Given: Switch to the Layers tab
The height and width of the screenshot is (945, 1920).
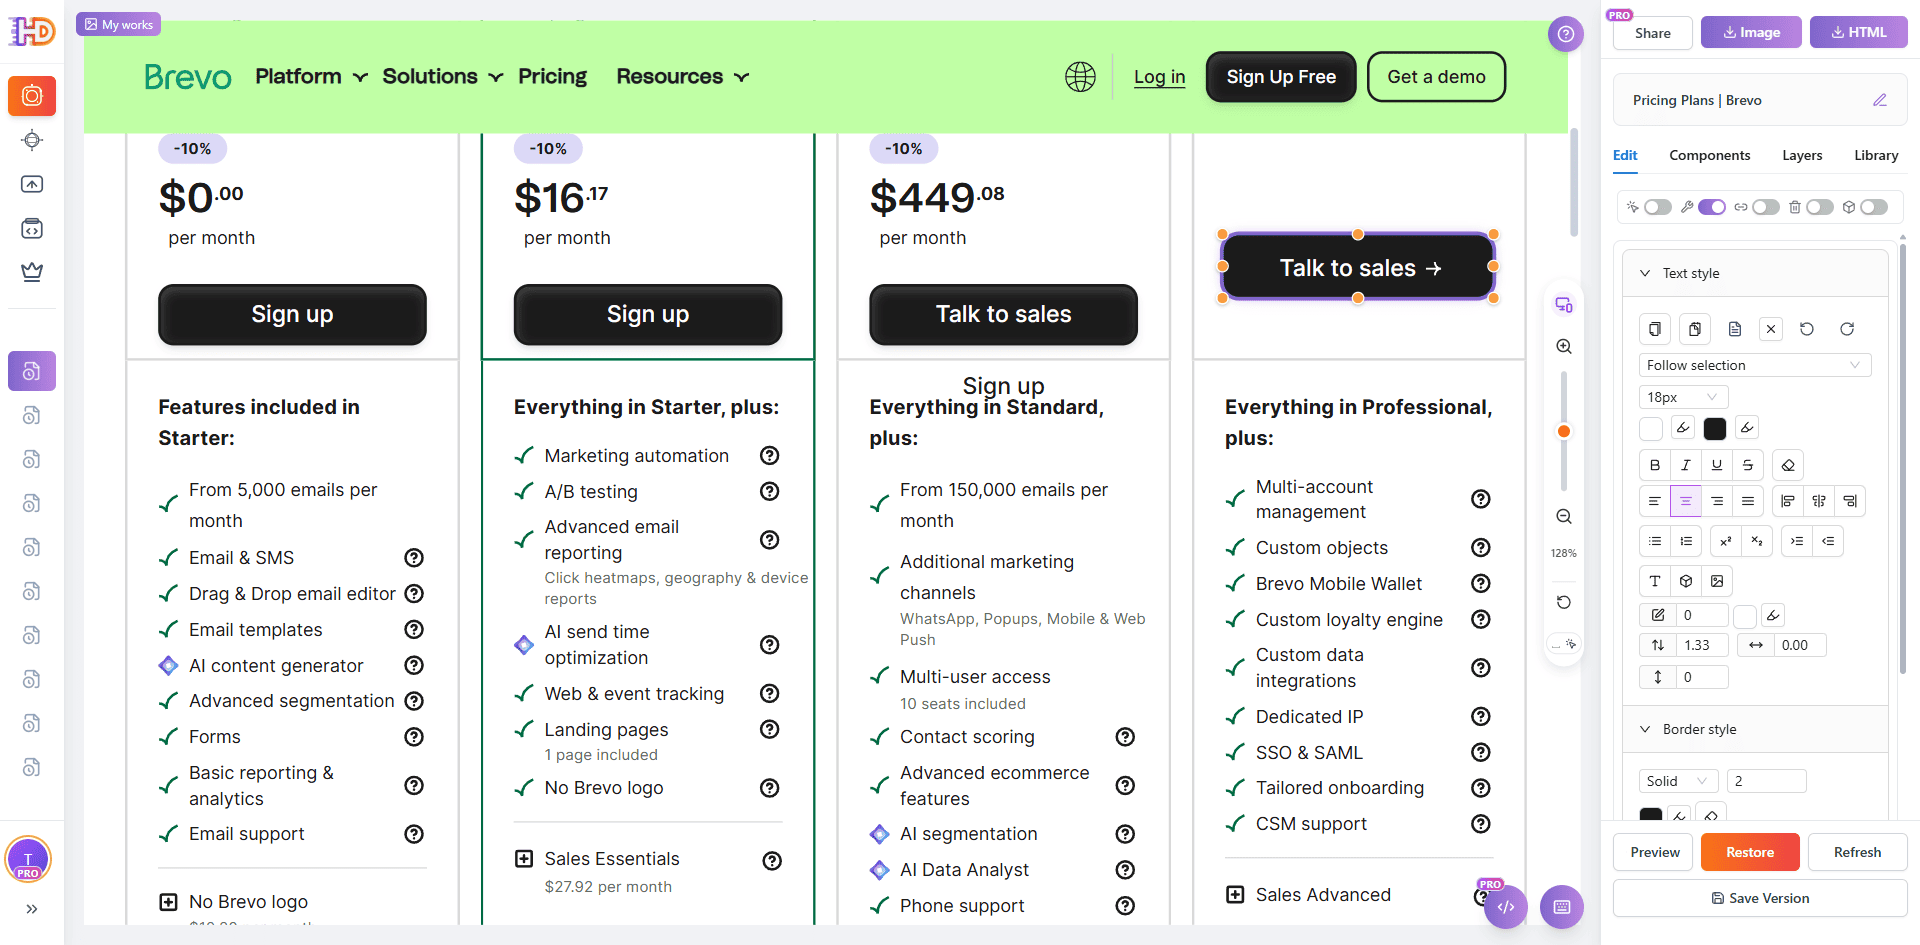Looking at the screenshot, I should click(x=1802, y=155).
